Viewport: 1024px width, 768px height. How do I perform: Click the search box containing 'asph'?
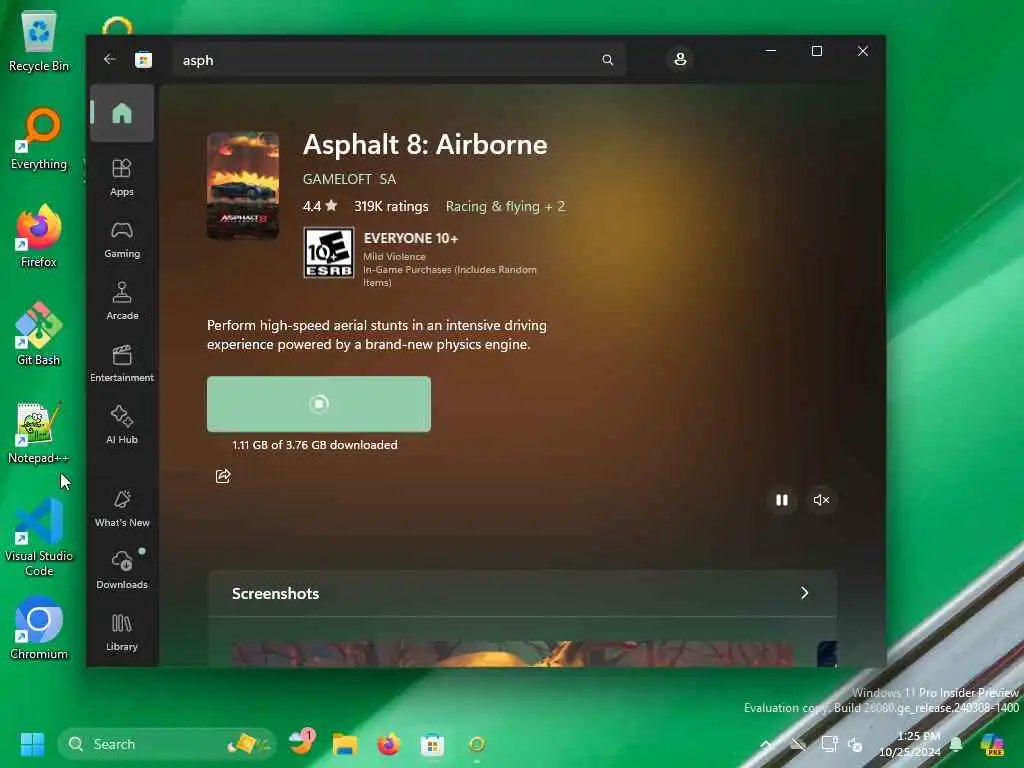tap(399, 60)
